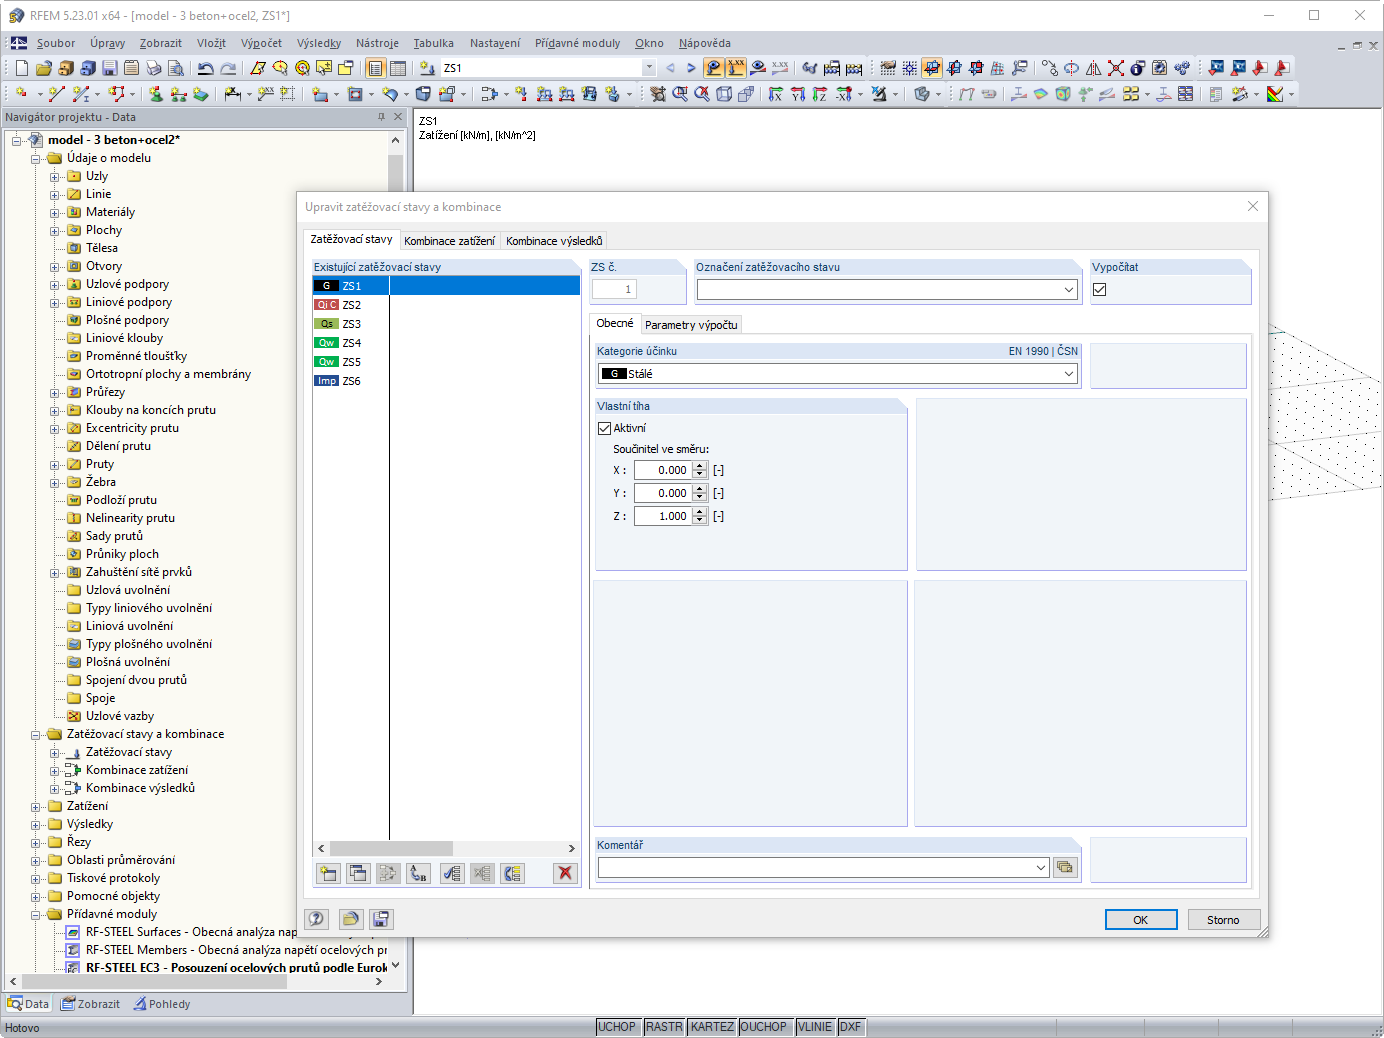Viewport: 1384px width, 1038px height.
Task: Create a new load case in dialog
Action: click(x=328, y=873)
